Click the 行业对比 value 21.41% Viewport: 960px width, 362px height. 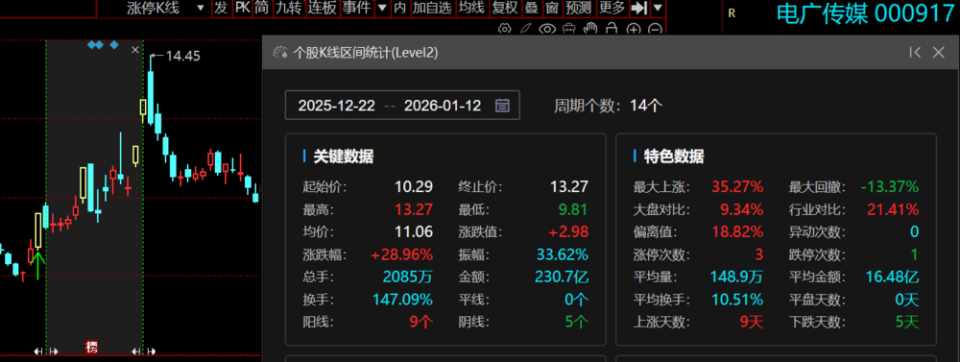click(893, 209)
